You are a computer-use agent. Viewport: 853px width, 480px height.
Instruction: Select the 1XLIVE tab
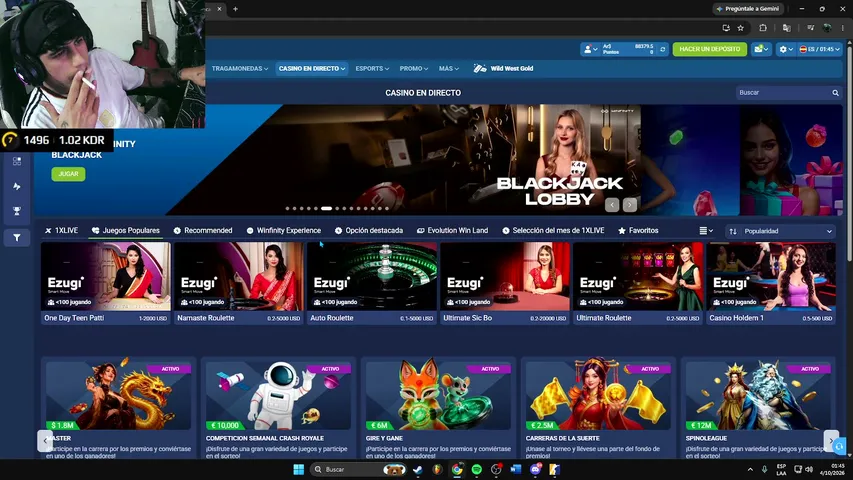(61, 231)
